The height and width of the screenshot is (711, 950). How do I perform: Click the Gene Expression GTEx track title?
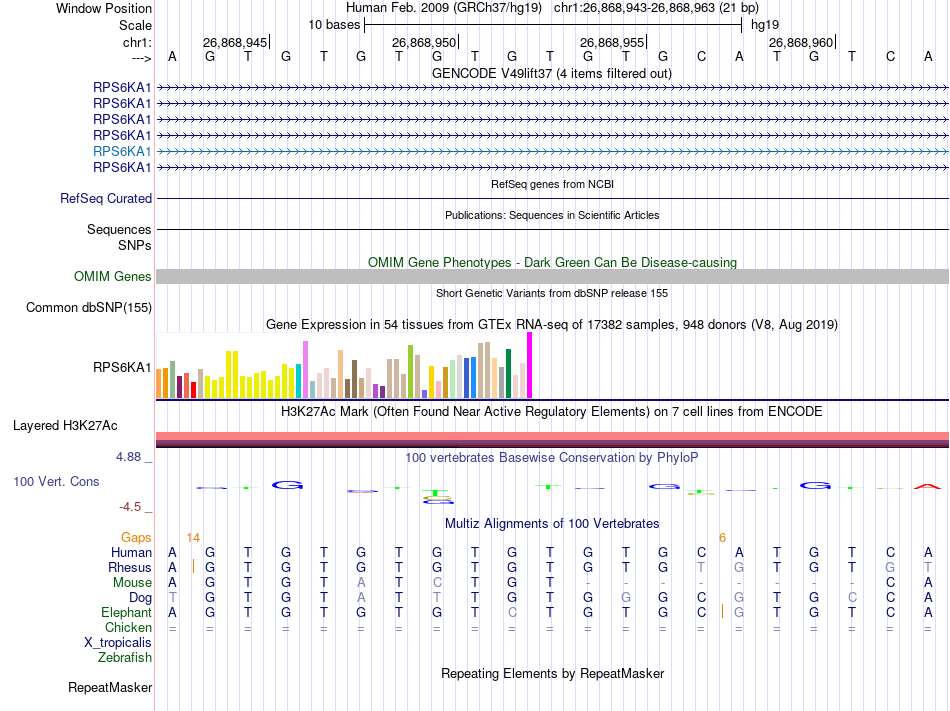tap(552, 325)
